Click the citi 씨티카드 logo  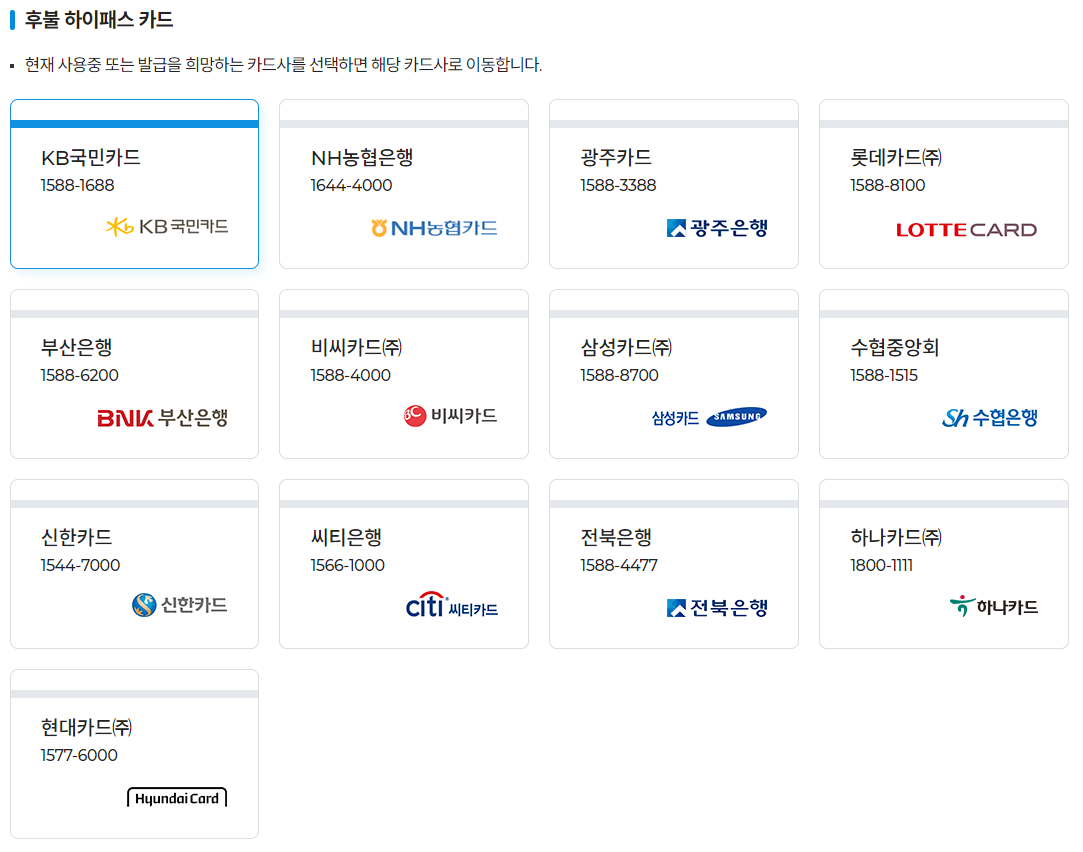tap(452, 605)
